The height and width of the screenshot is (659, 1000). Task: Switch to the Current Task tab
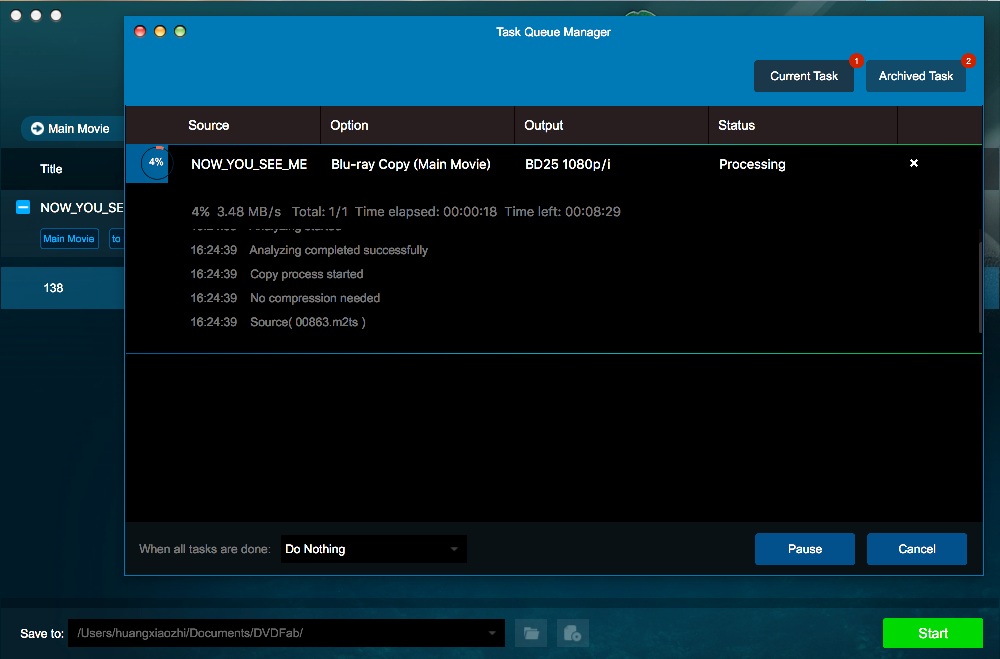pyautogui.click(x=804, y=76)
